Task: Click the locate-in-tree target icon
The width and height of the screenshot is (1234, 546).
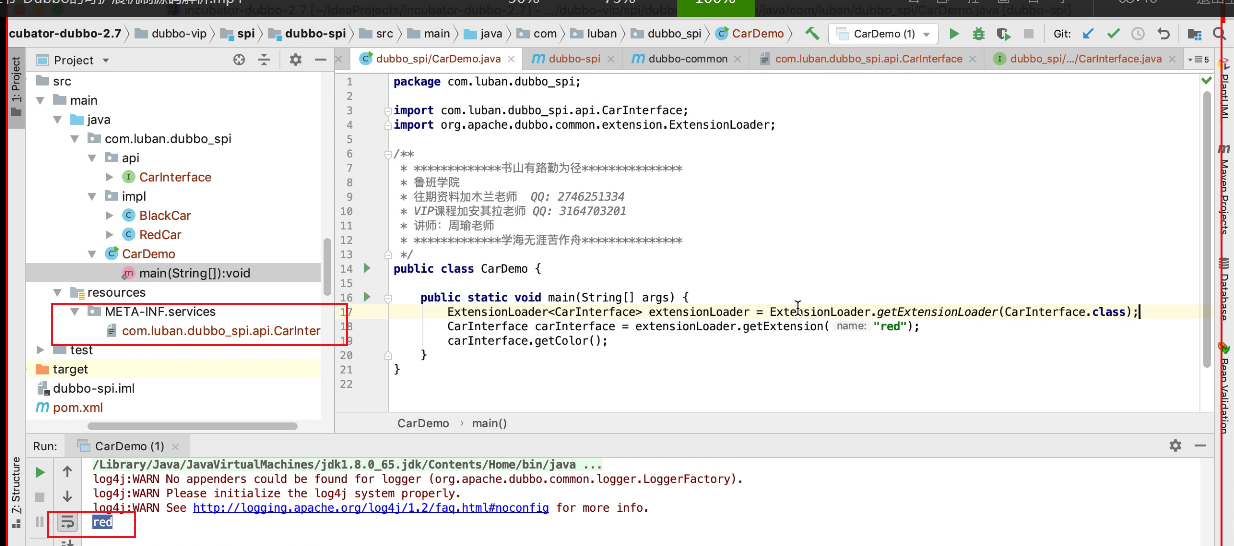Action: [239, 60]
